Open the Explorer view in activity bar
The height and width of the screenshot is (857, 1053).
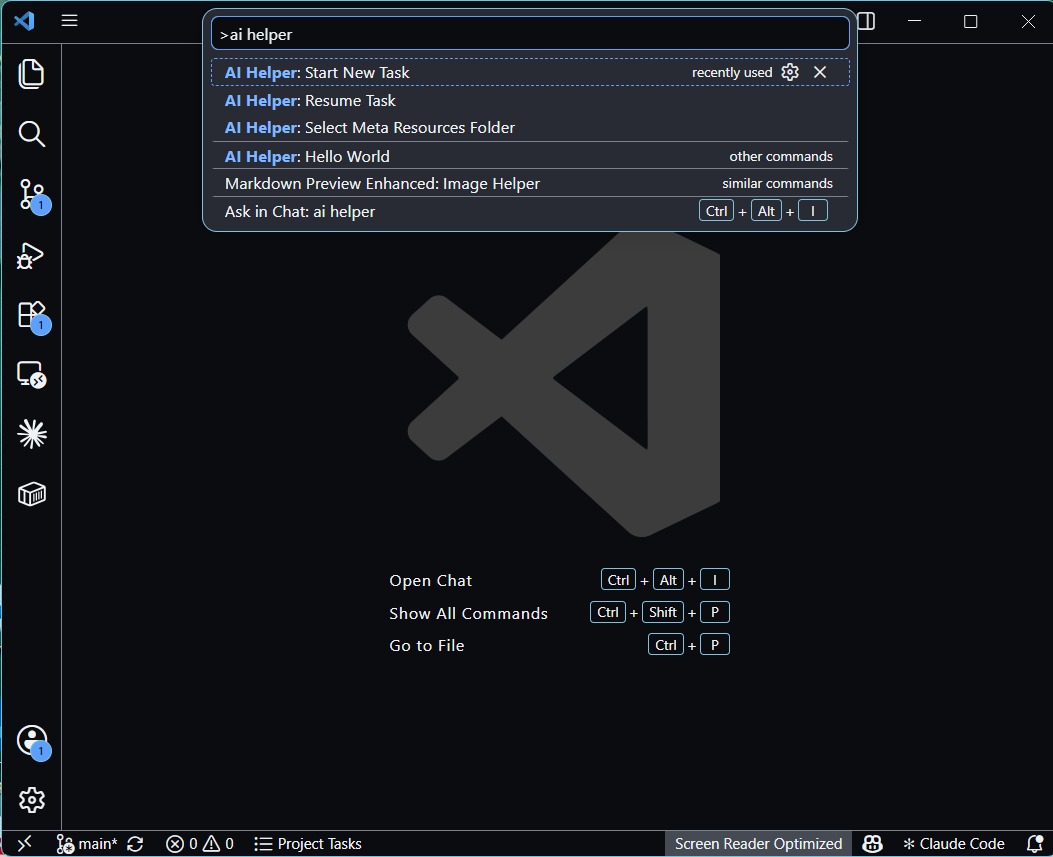[x=31, y=74]
